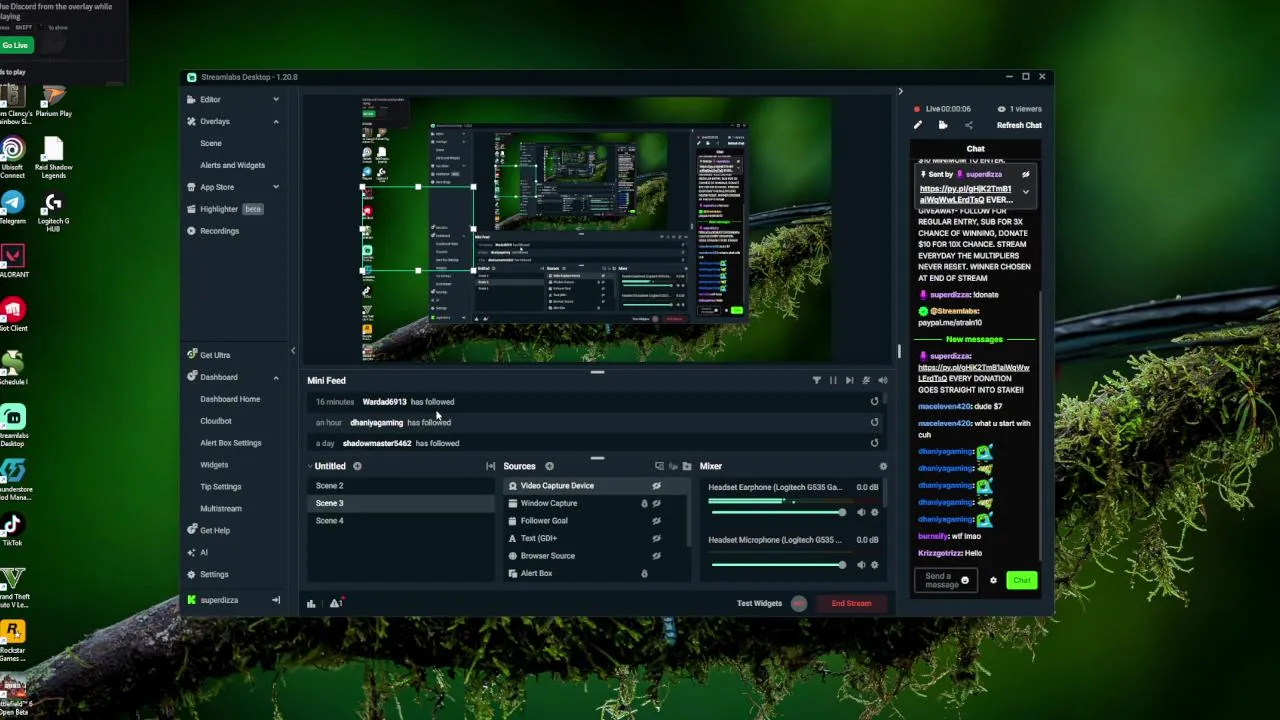Open the Untitled scene collection dropdown

(327, 466)
